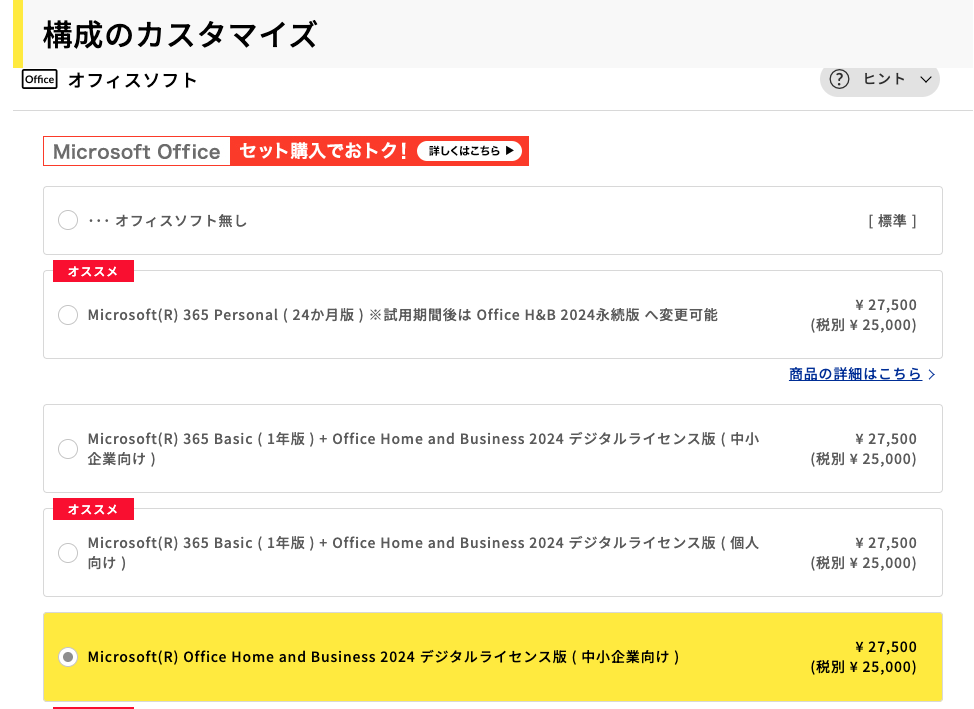Click the chevron arrow after 商品の詳細はこちら
Viewport: 974px width, 709px height.
[931, 374]
